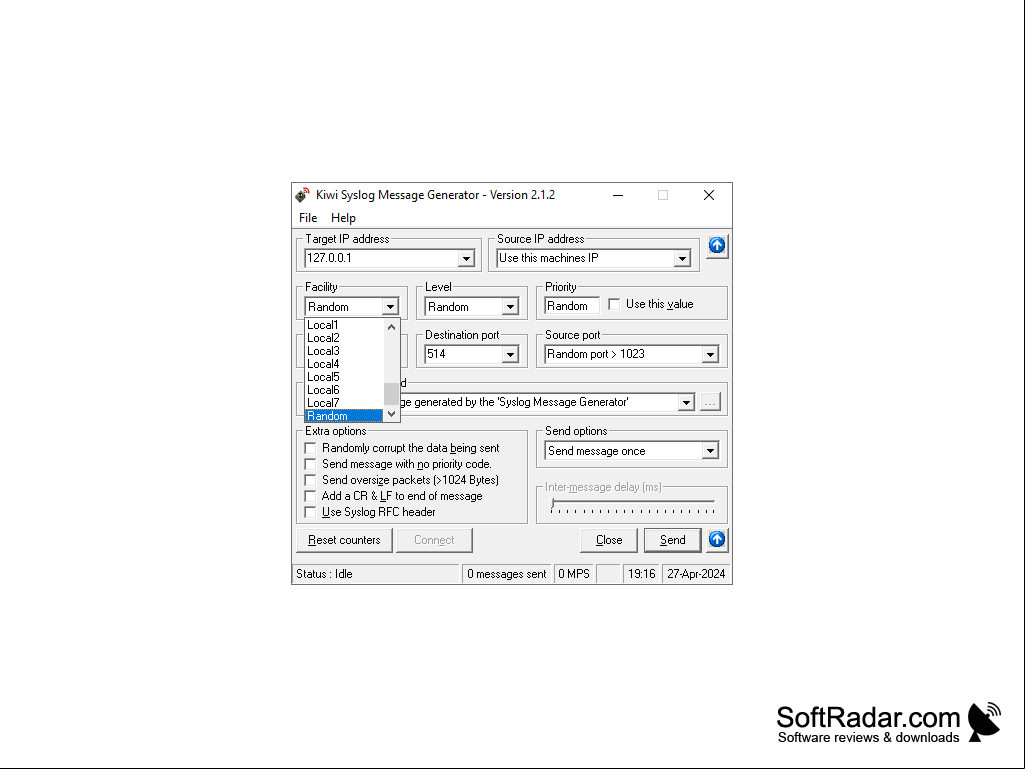
Task: Click the Facility list scroll up arrow
Action: pyautogui.click(x=392, y=326)
